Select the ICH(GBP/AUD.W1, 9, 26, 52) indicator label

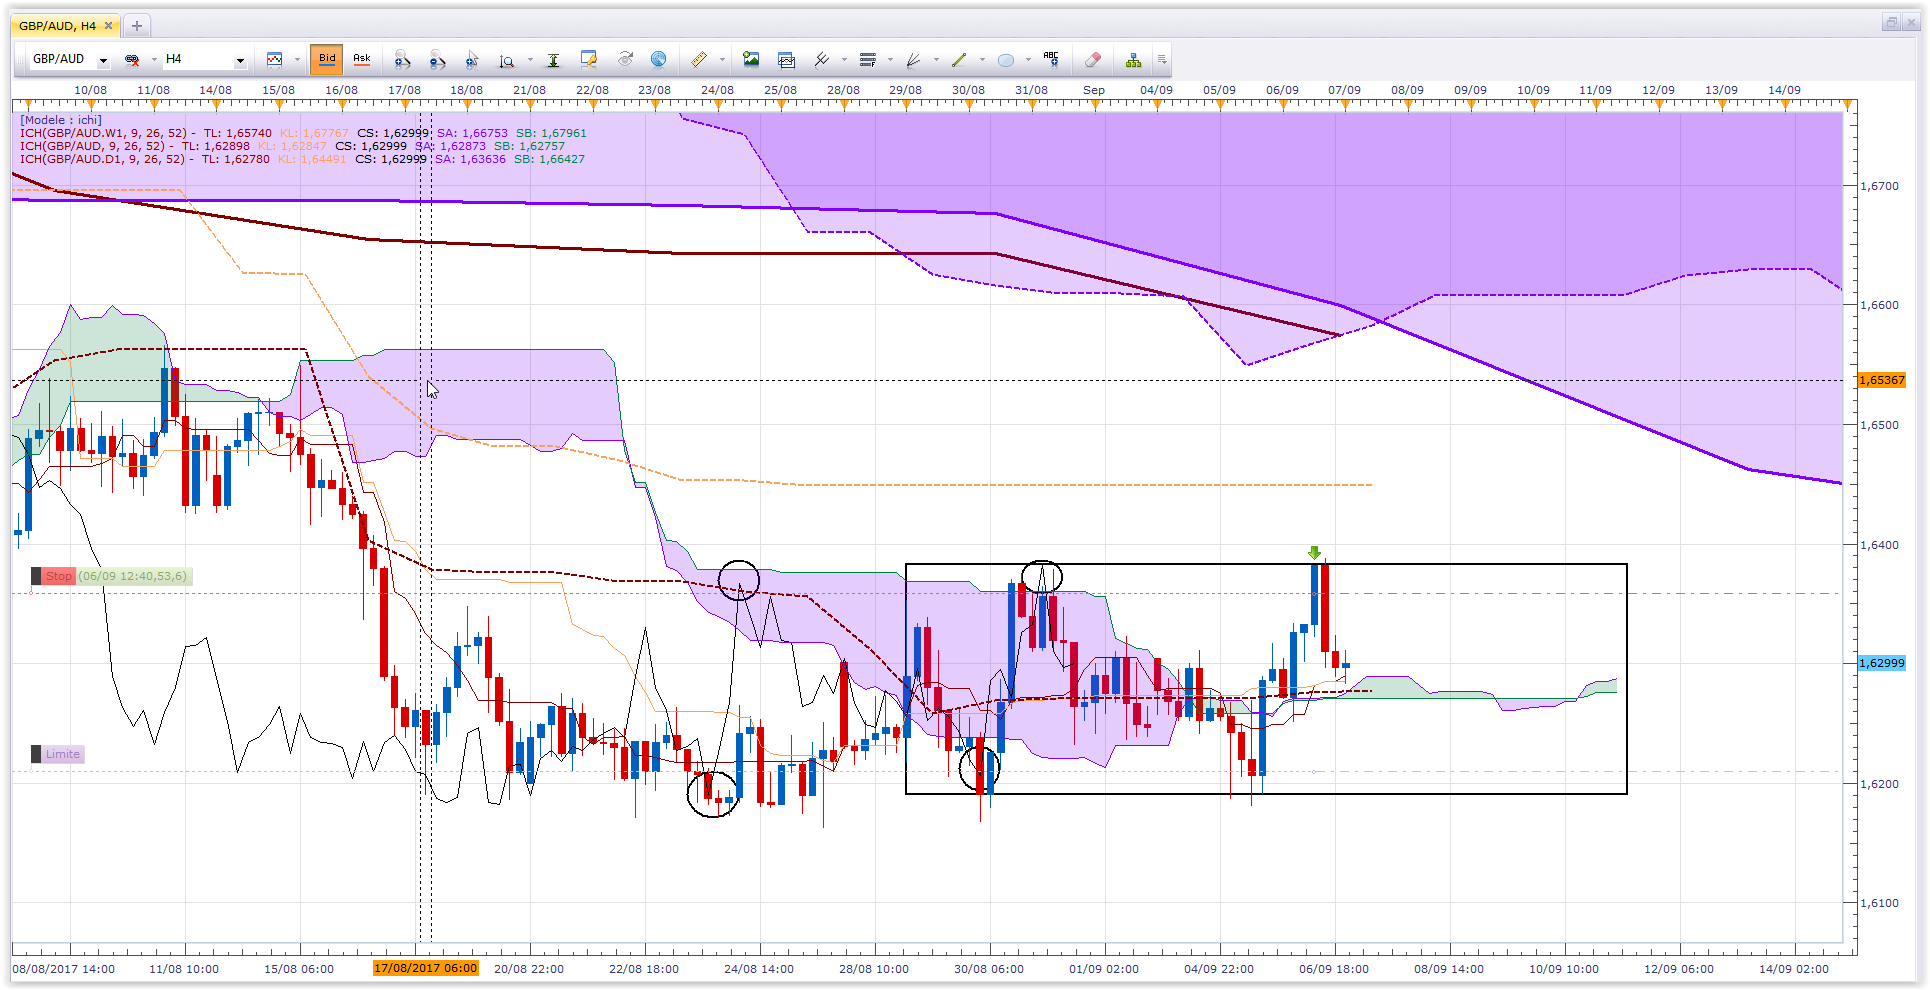click(x=103, y=133)
